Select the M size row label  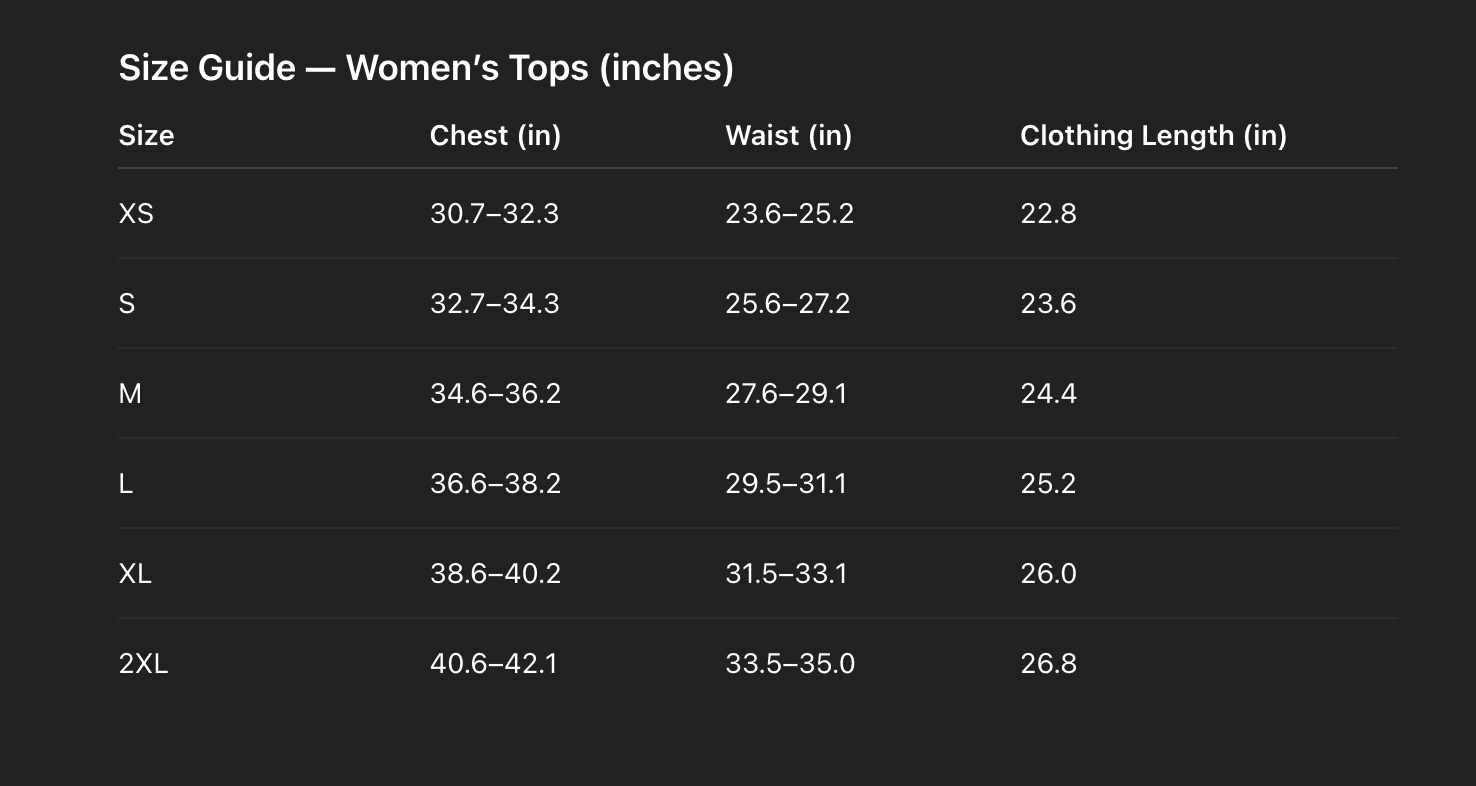tap(130, 394)
